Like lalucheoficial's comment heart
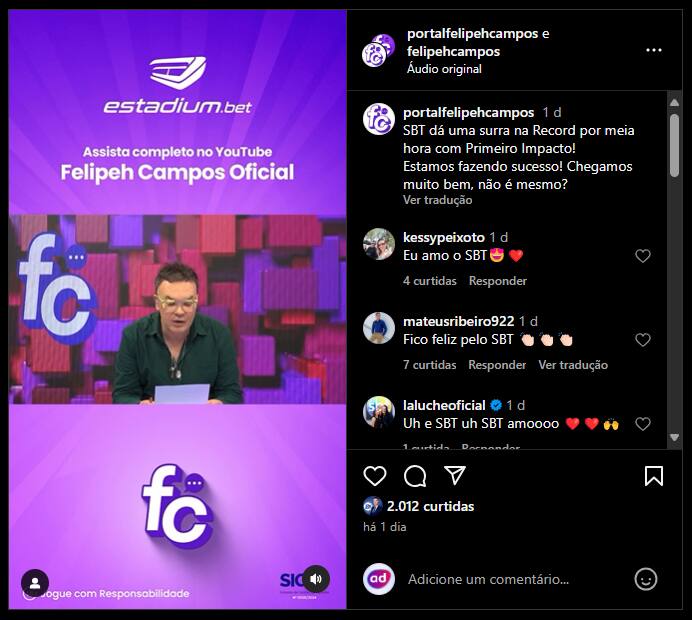This screenshot has width=692, height=620. pyautogui.click(x=643, y=424)
